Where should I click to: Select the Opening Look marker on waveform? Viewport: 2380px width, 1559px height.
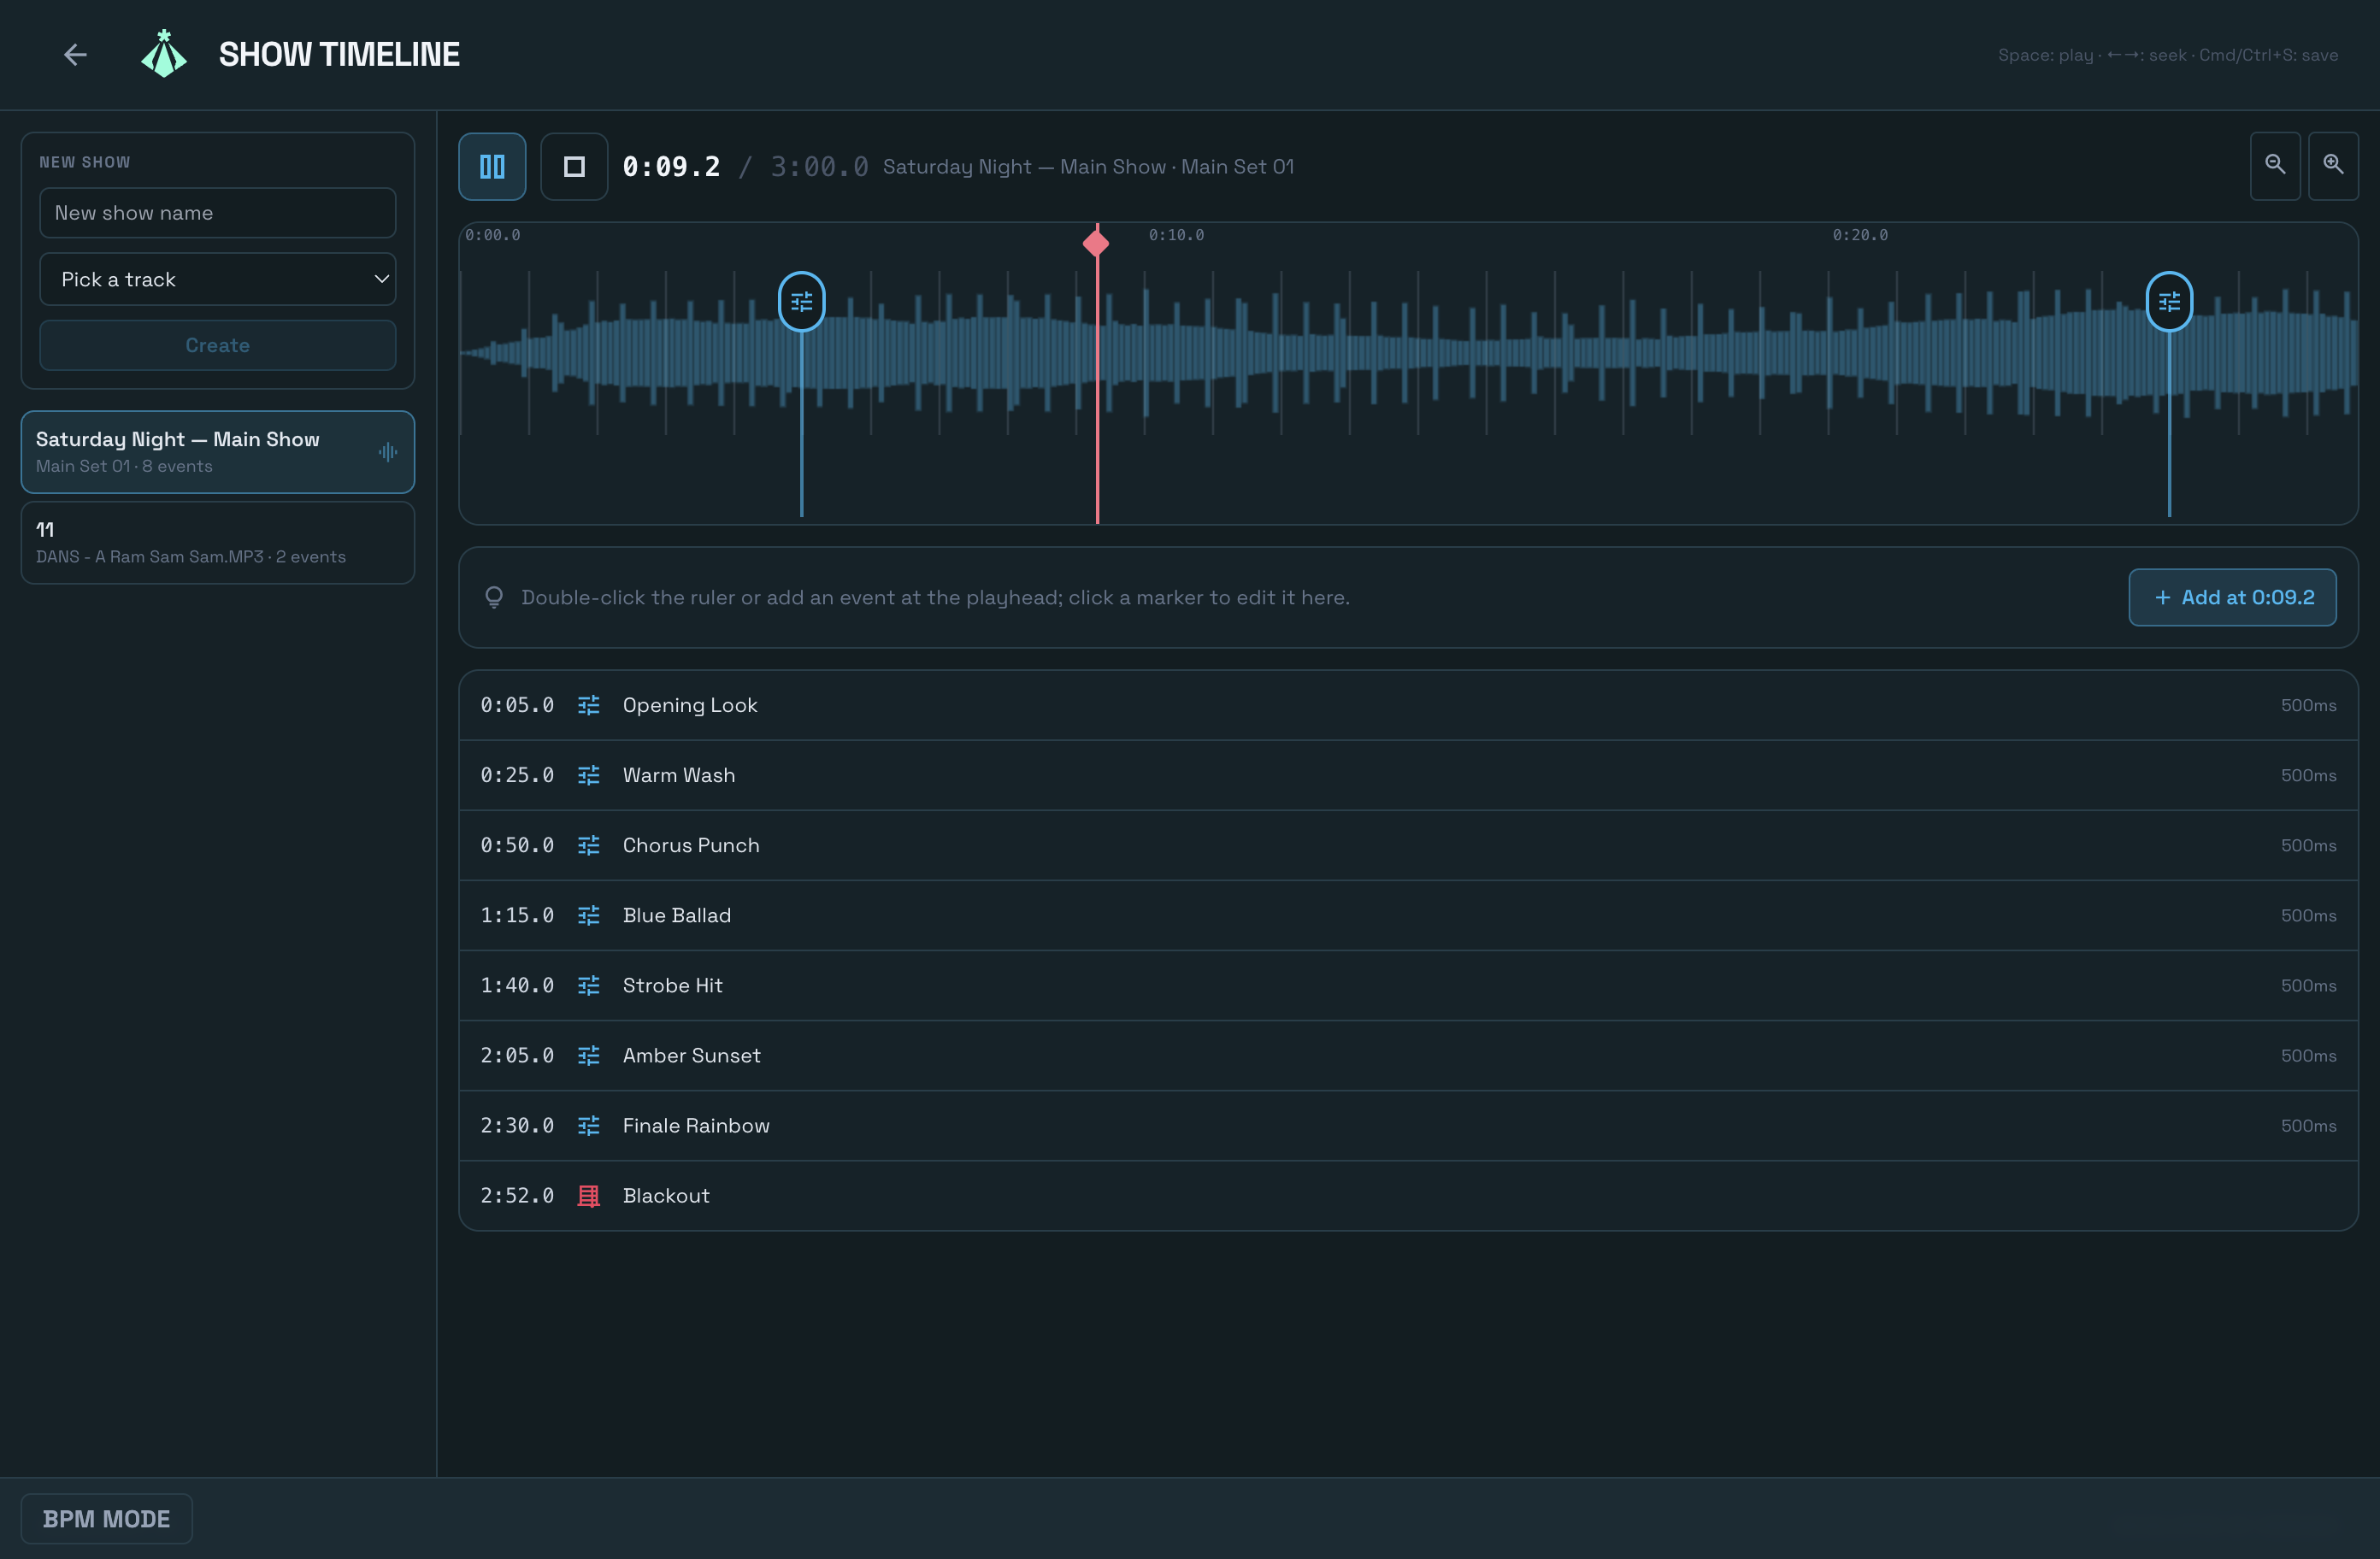click(x=802, y=301)
